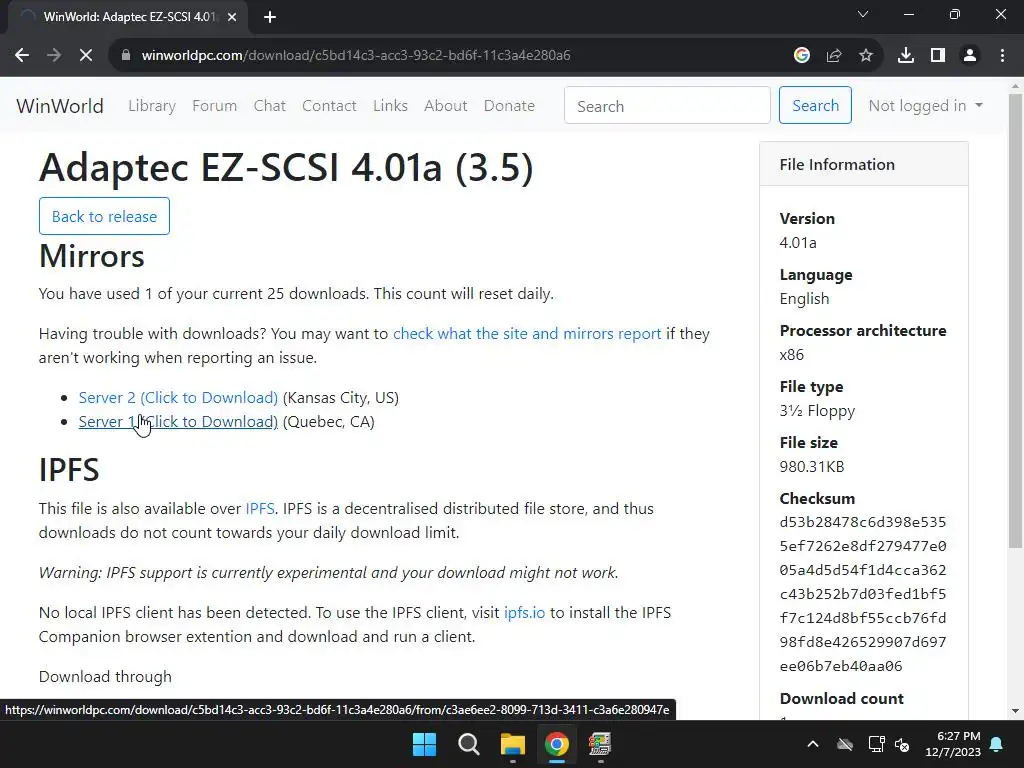Share this page using the share icon
Viewport: 1024px width, 768px height.
834,56
